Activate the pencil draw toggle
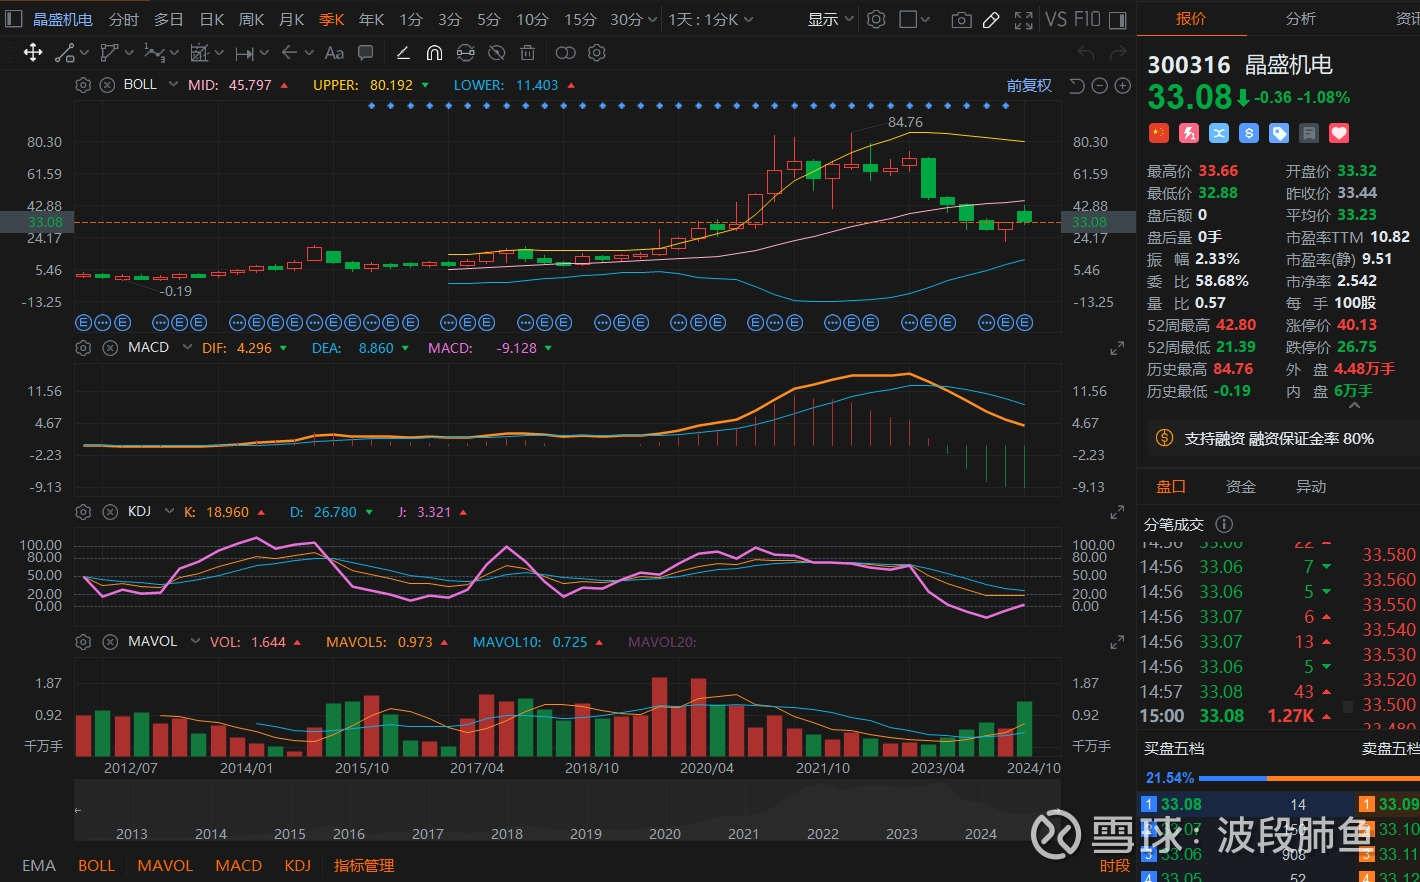 click(991, 20)
